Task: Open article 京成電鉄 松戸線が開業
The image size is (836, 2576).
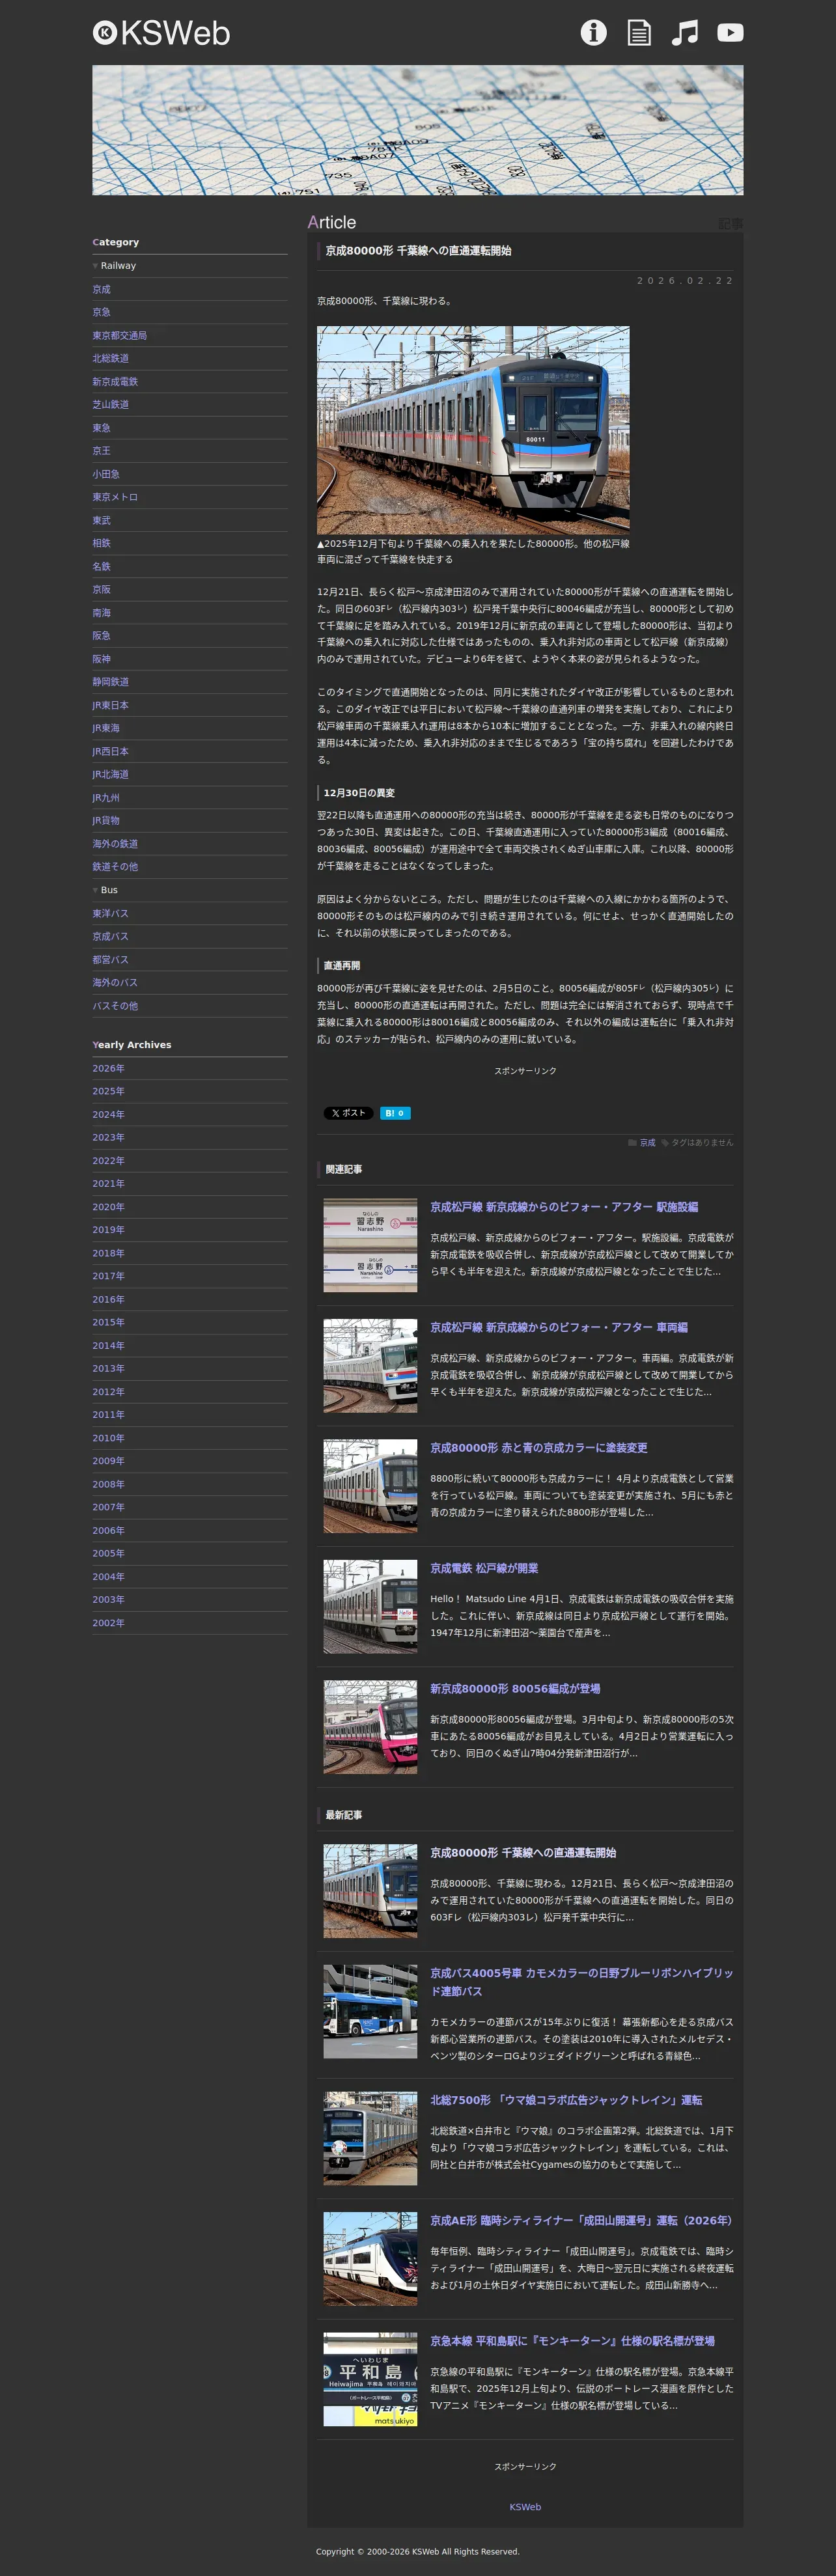Action: tap(484, 1568)
